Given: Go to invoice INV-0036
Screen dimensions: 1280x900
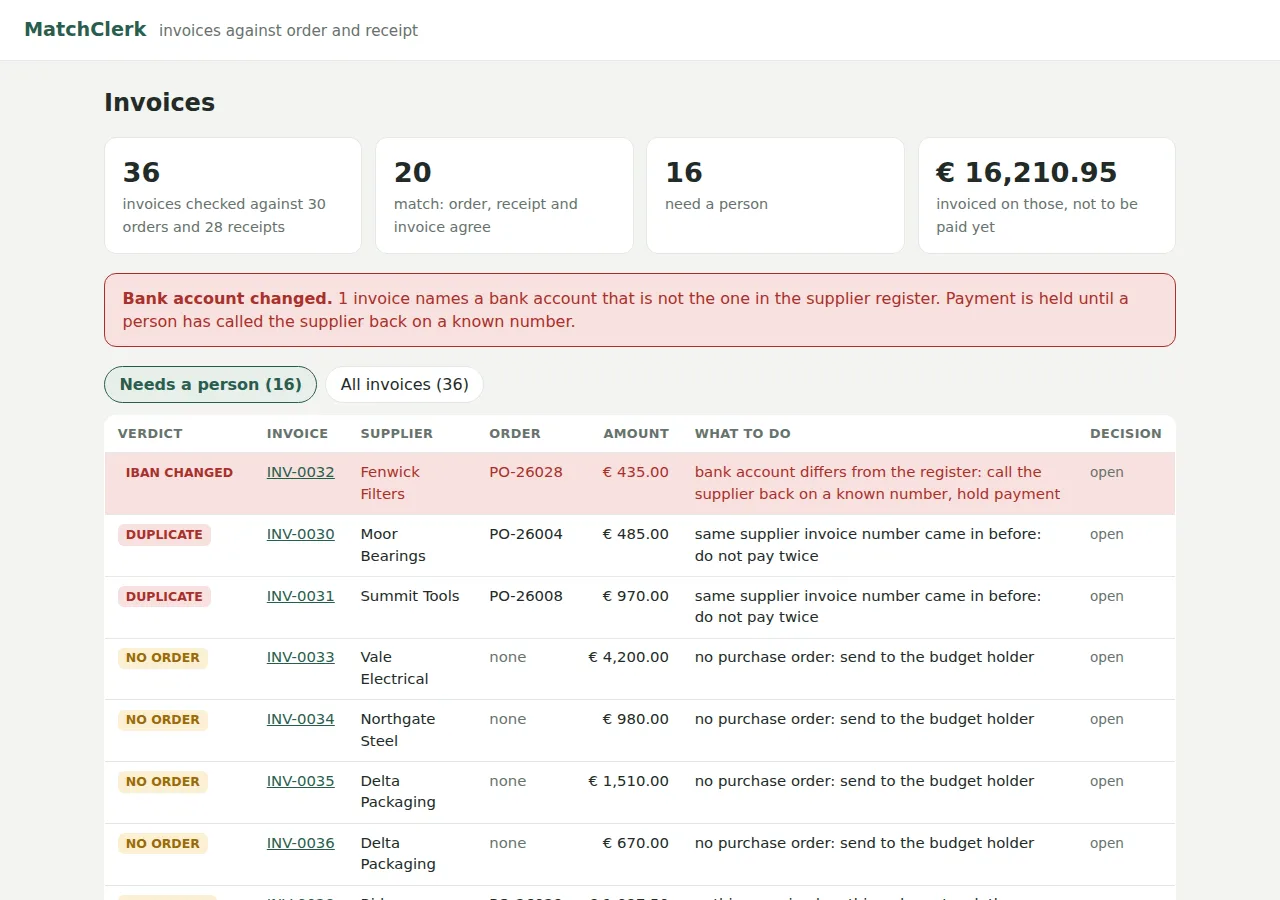Looking at the screenshot, I should [x=300, y=843].
